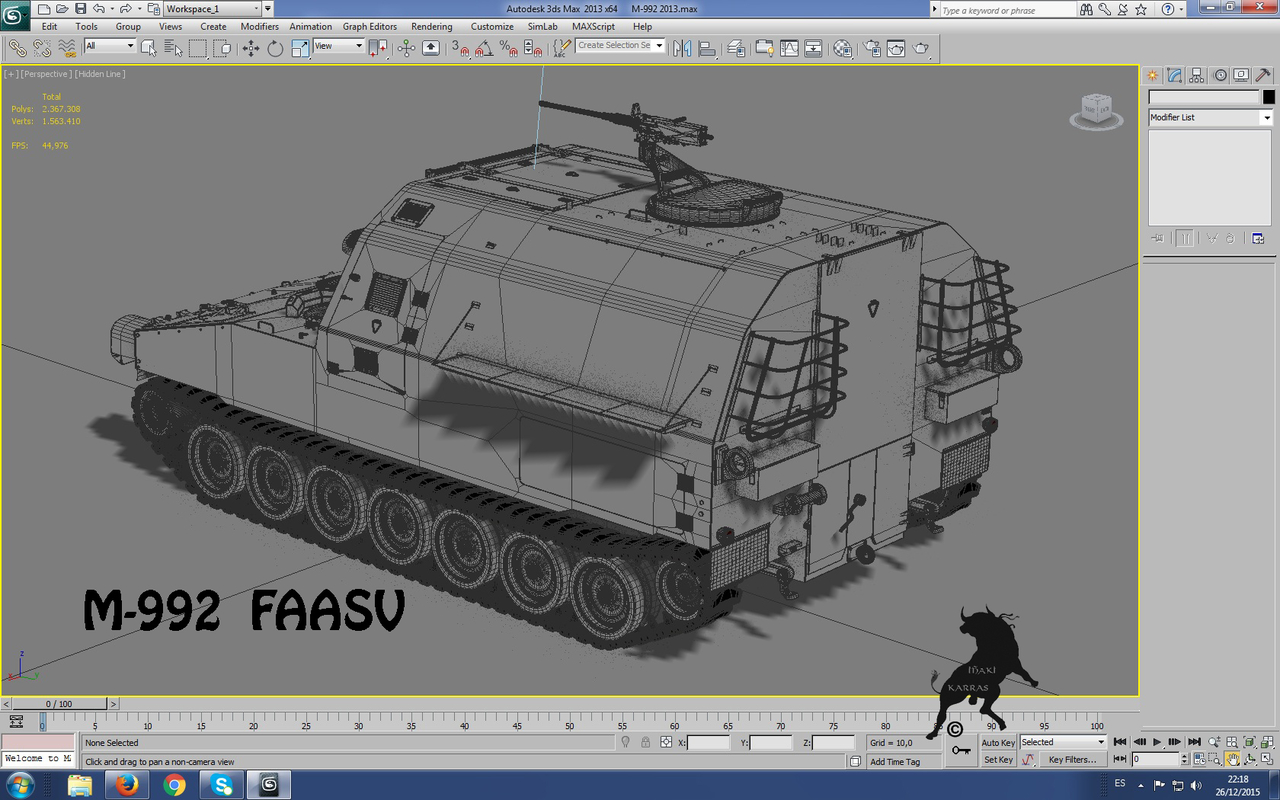Activate the Select and Rotate tool
Viewport: 1280px width, 800px height.
[275, 48]
